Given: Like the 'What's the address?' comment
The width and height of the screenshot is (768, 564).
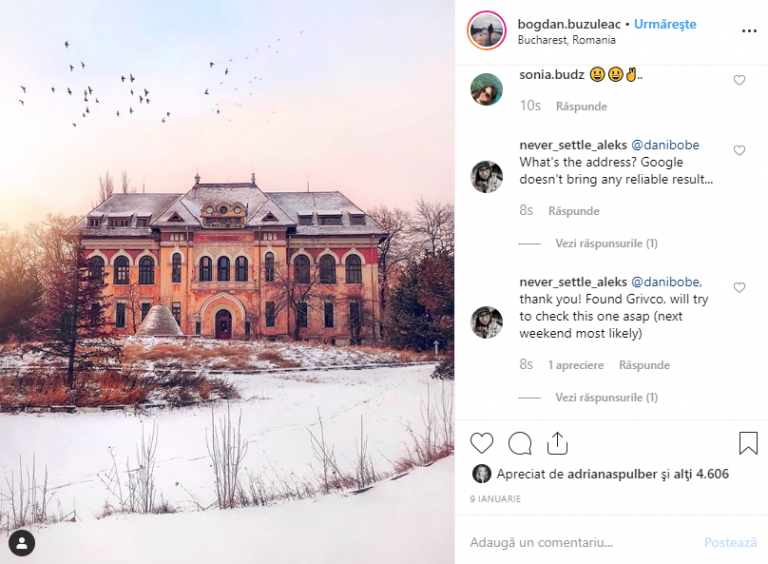Looking at the screenshot, I should click(739, 150).
